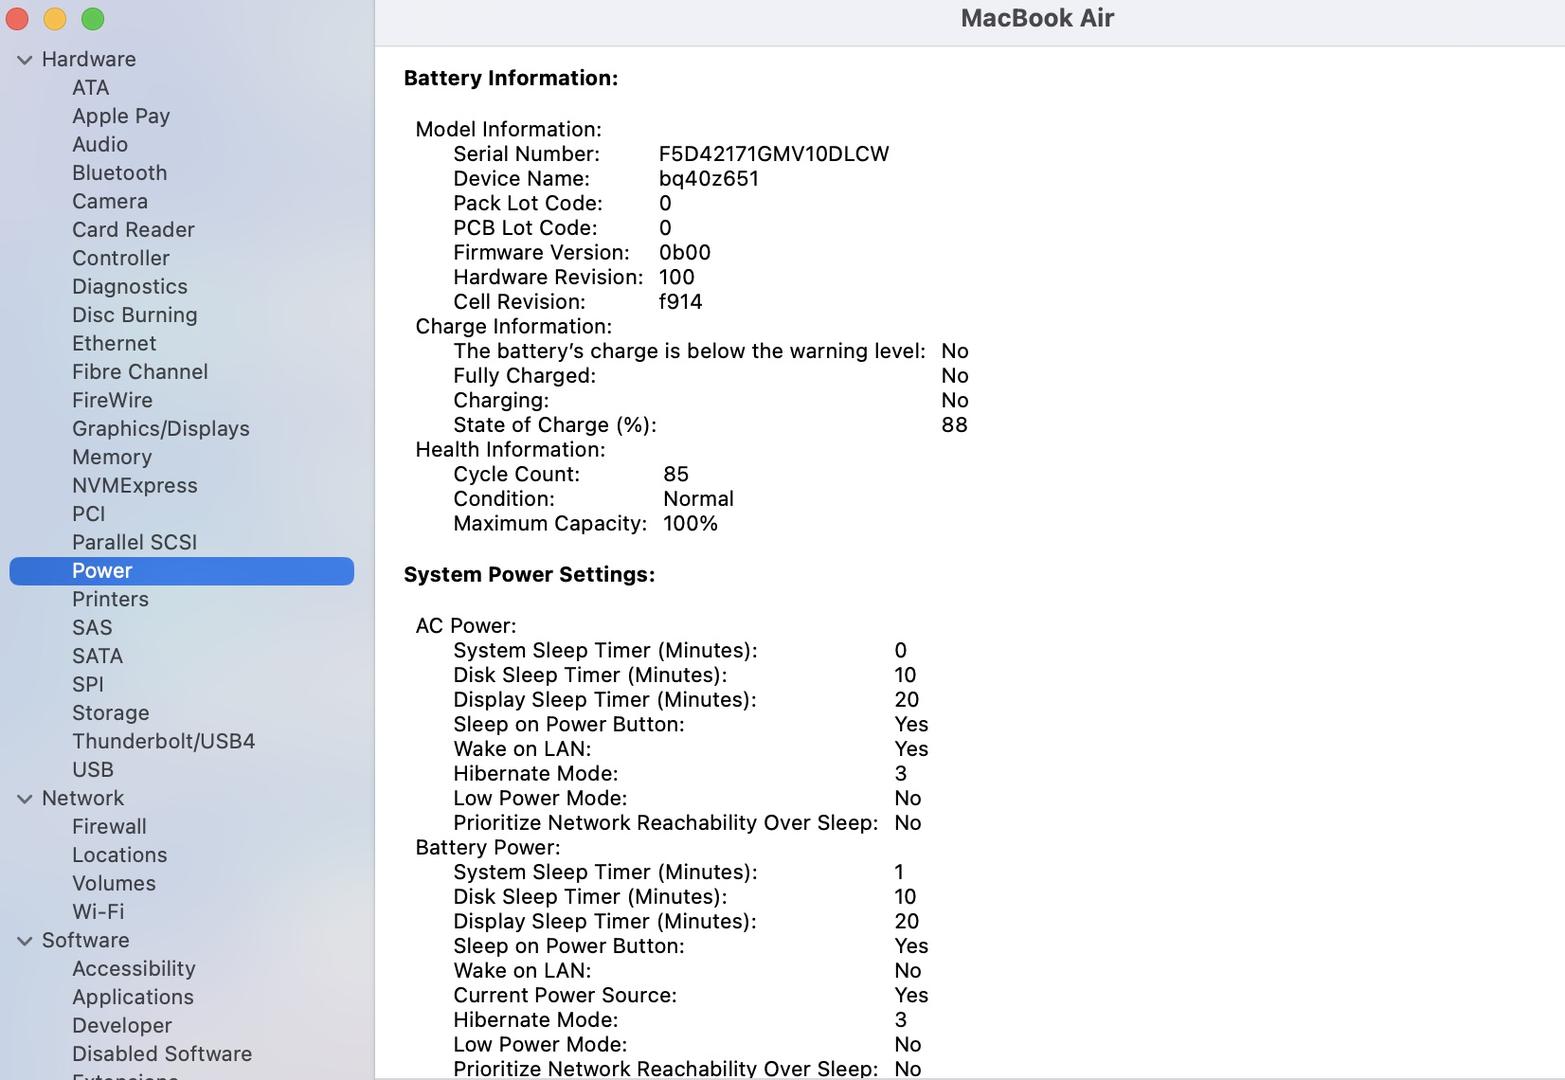This screenshot has height=1080, width=1565.
Task: Select NVMExpress in the sidebar
Action: coord(135,486)
